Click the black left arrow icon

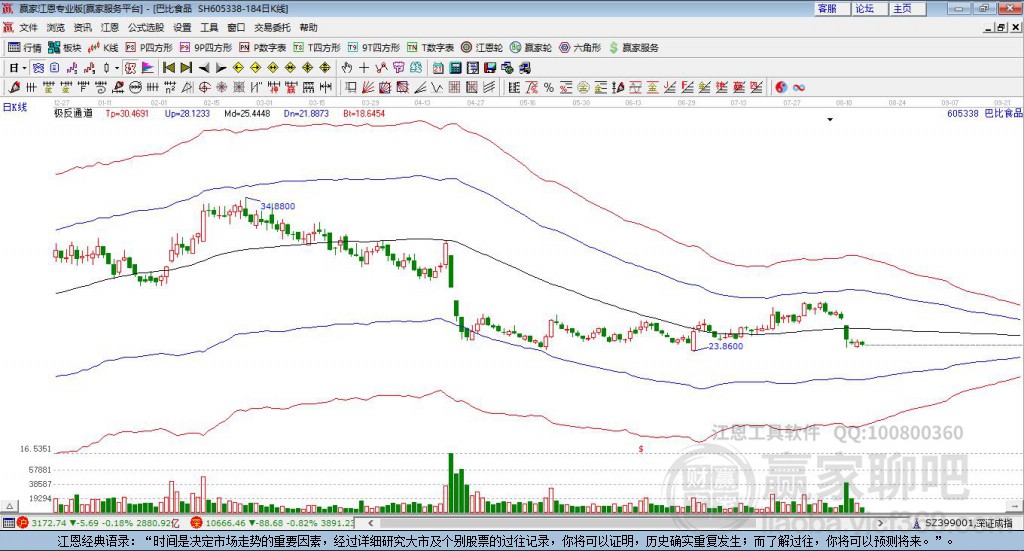(x=204, y=68)
